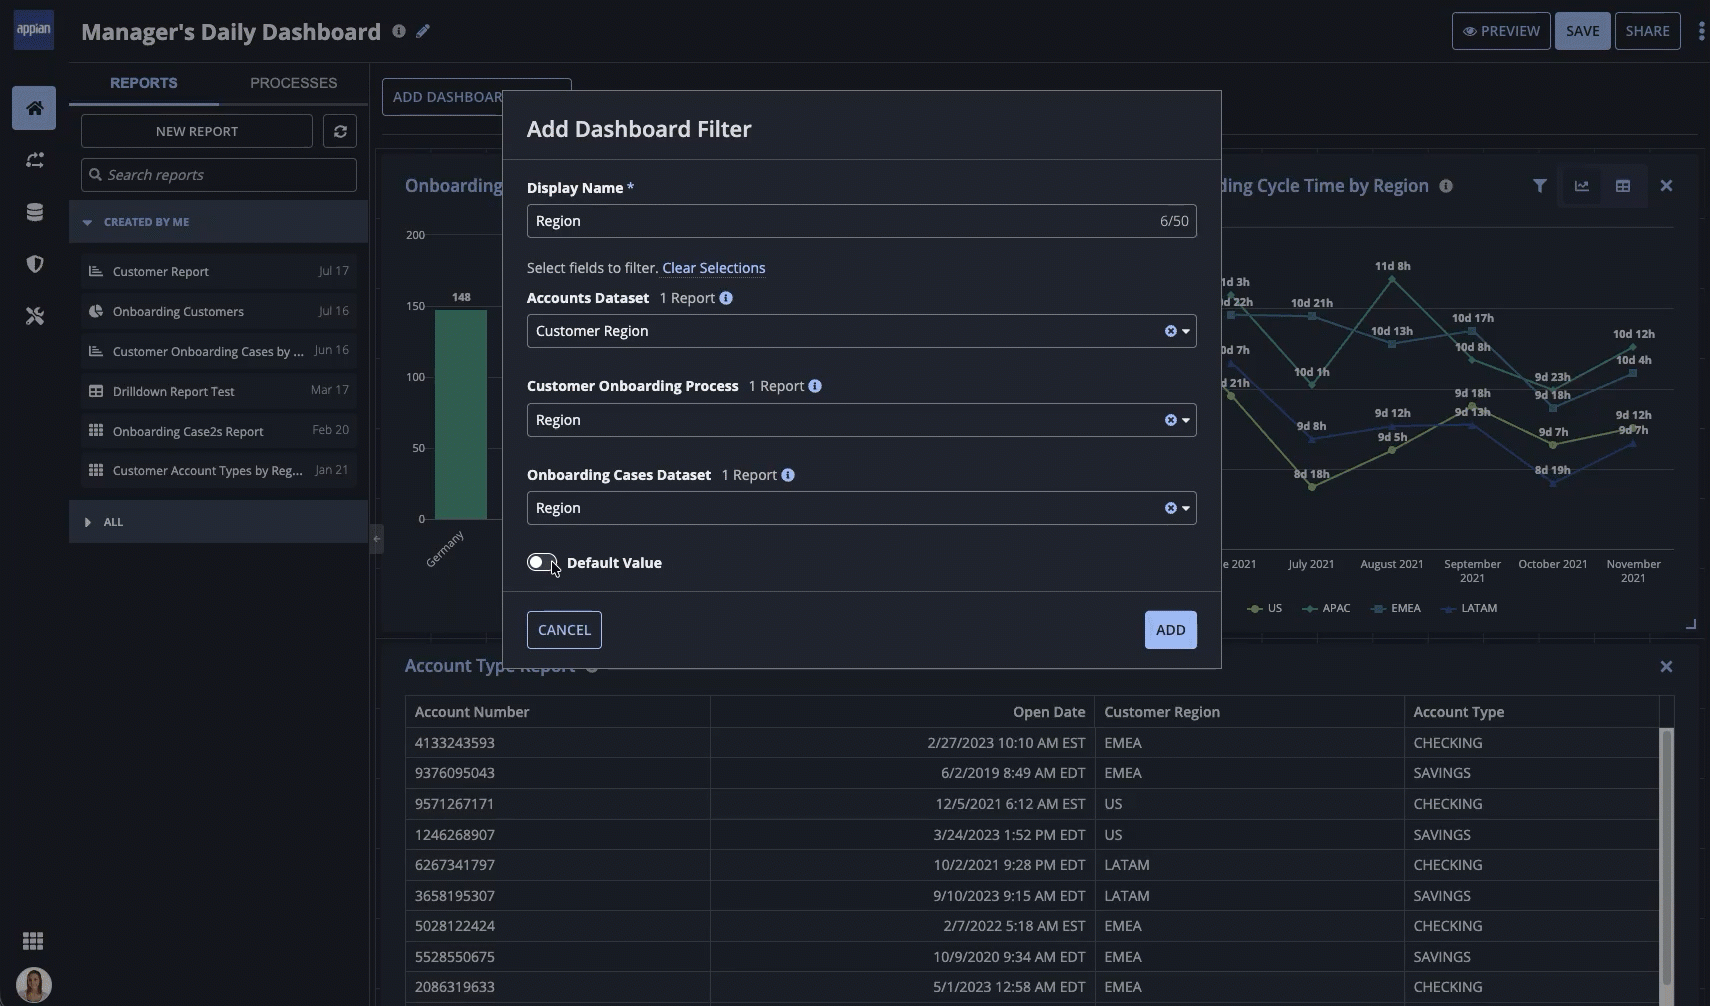Click the Onboarding Cases Dataset info icon
The image size is (1710, 1006).
pyautogui.click(x=788, y=475)
